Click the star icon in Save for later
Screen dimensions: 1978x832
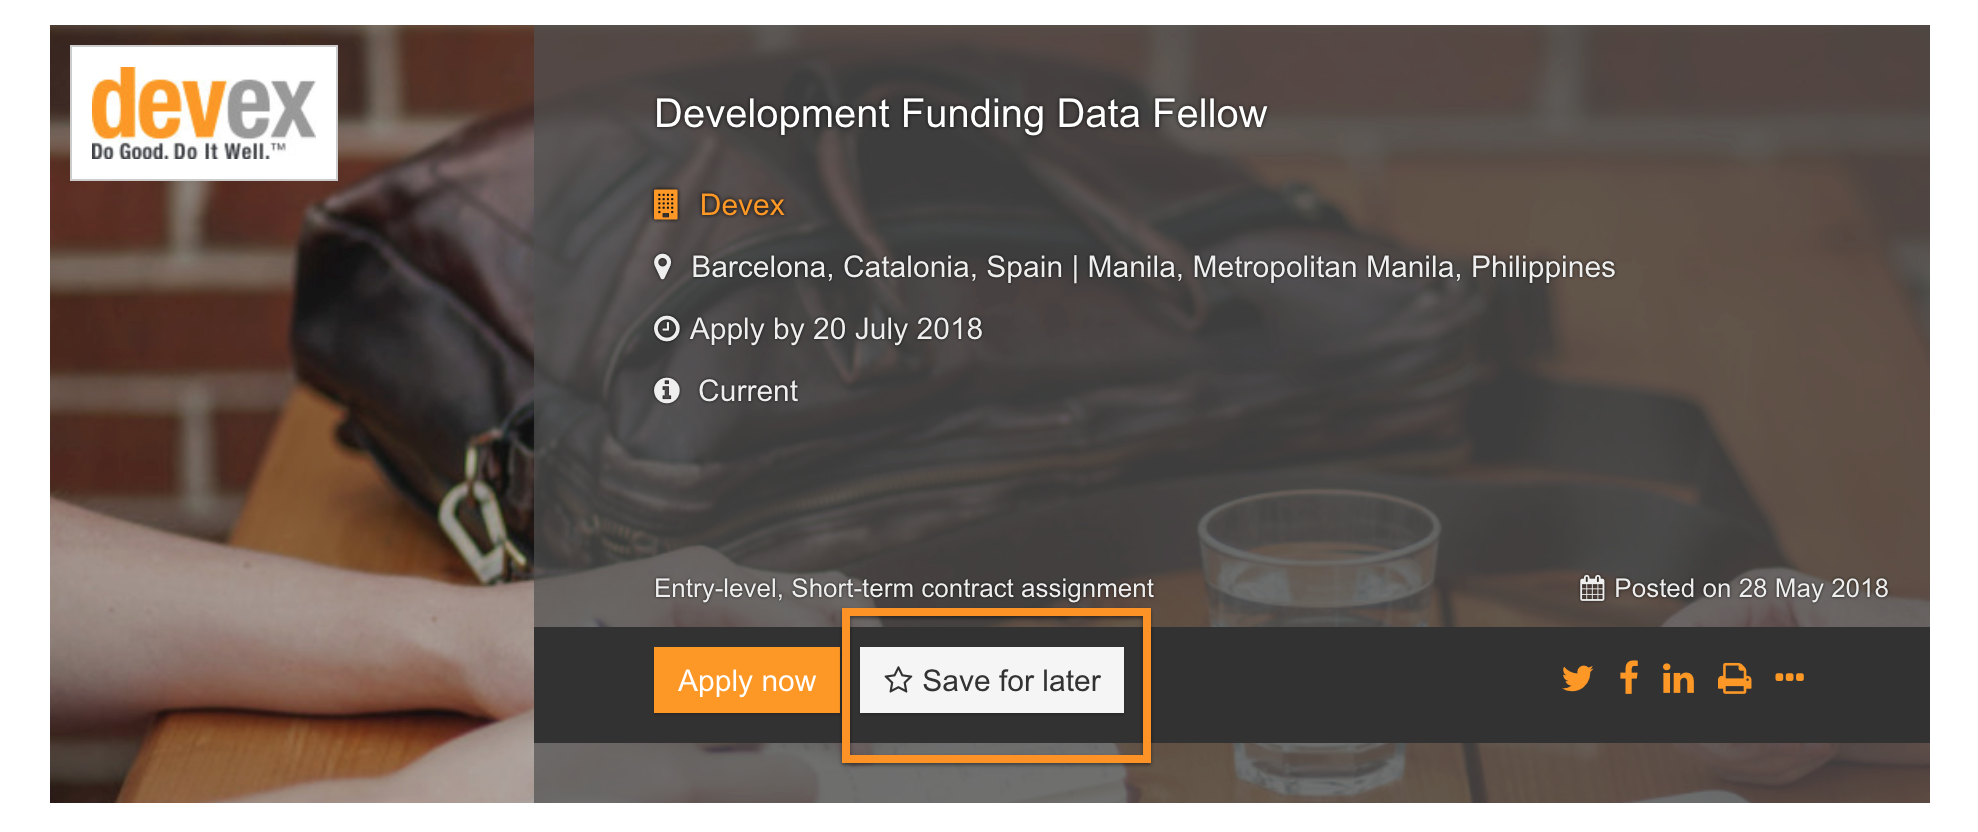coord(898,680)
